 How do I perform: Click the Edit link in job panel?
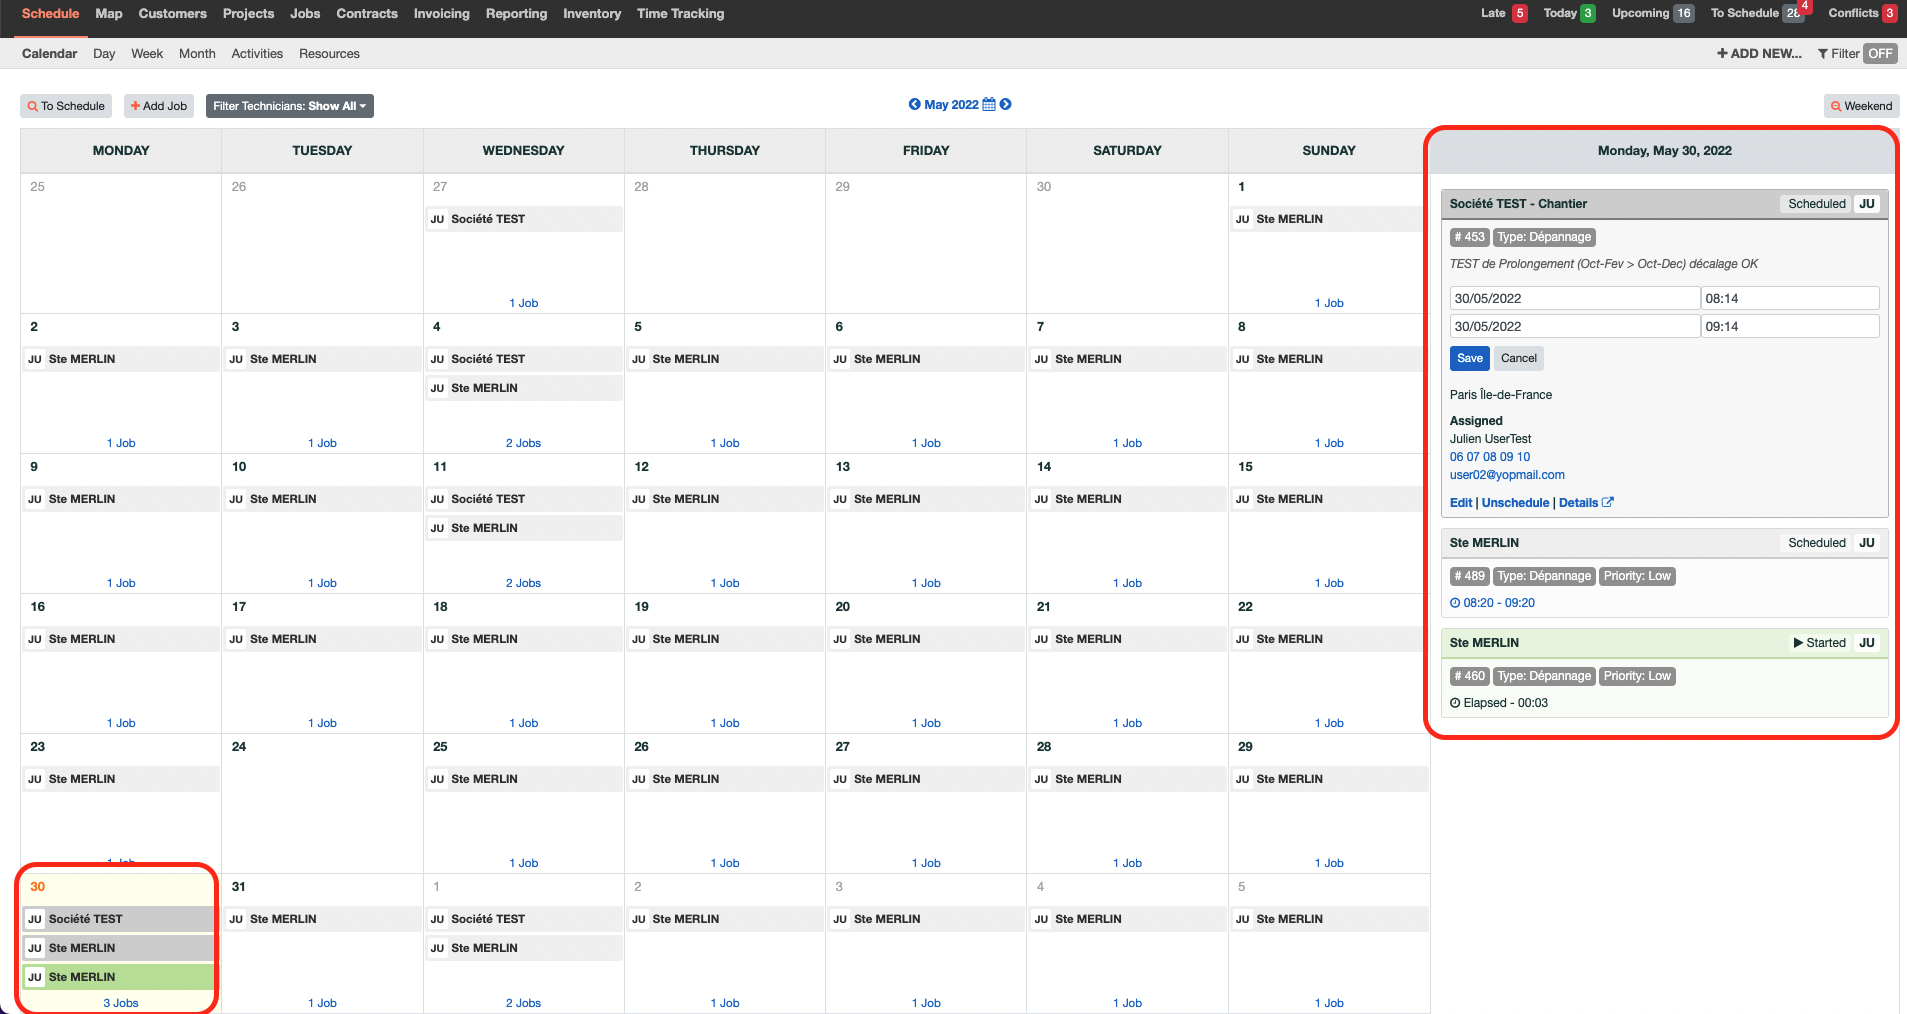pyautogui.click(x=1461, y=503)
